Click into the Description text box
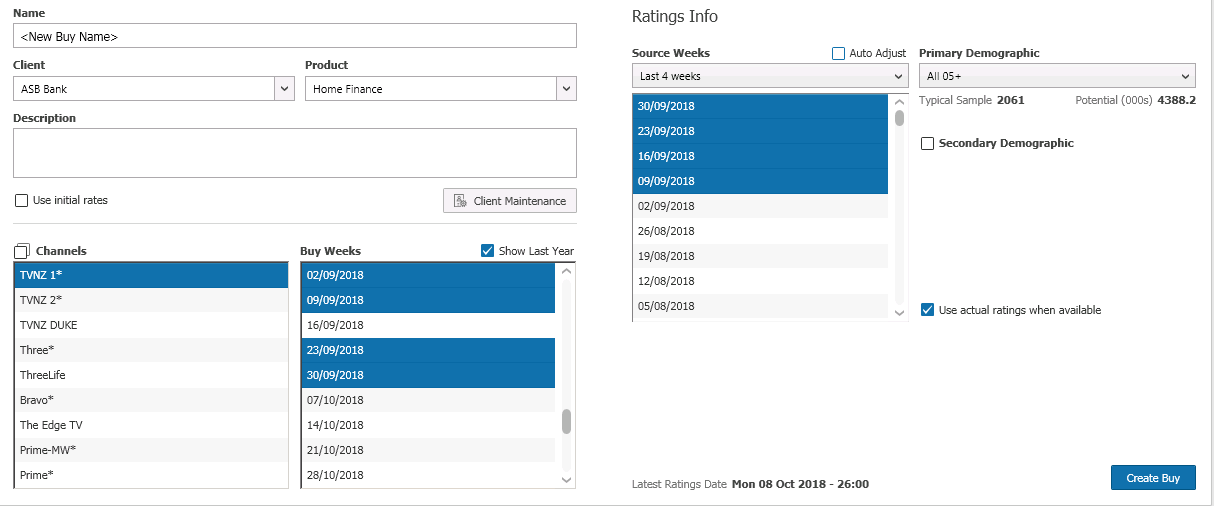The image size is (1214, 506). (x=295, y=153)
